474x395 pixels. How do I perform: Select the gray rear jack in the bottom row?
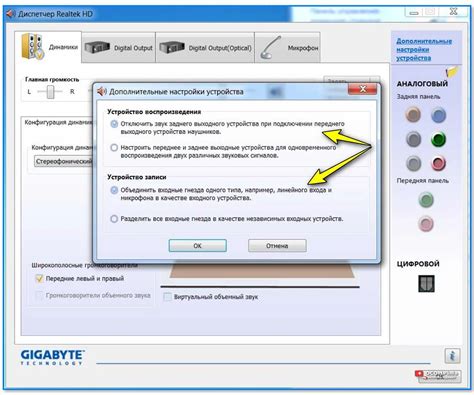pos(413,163)
